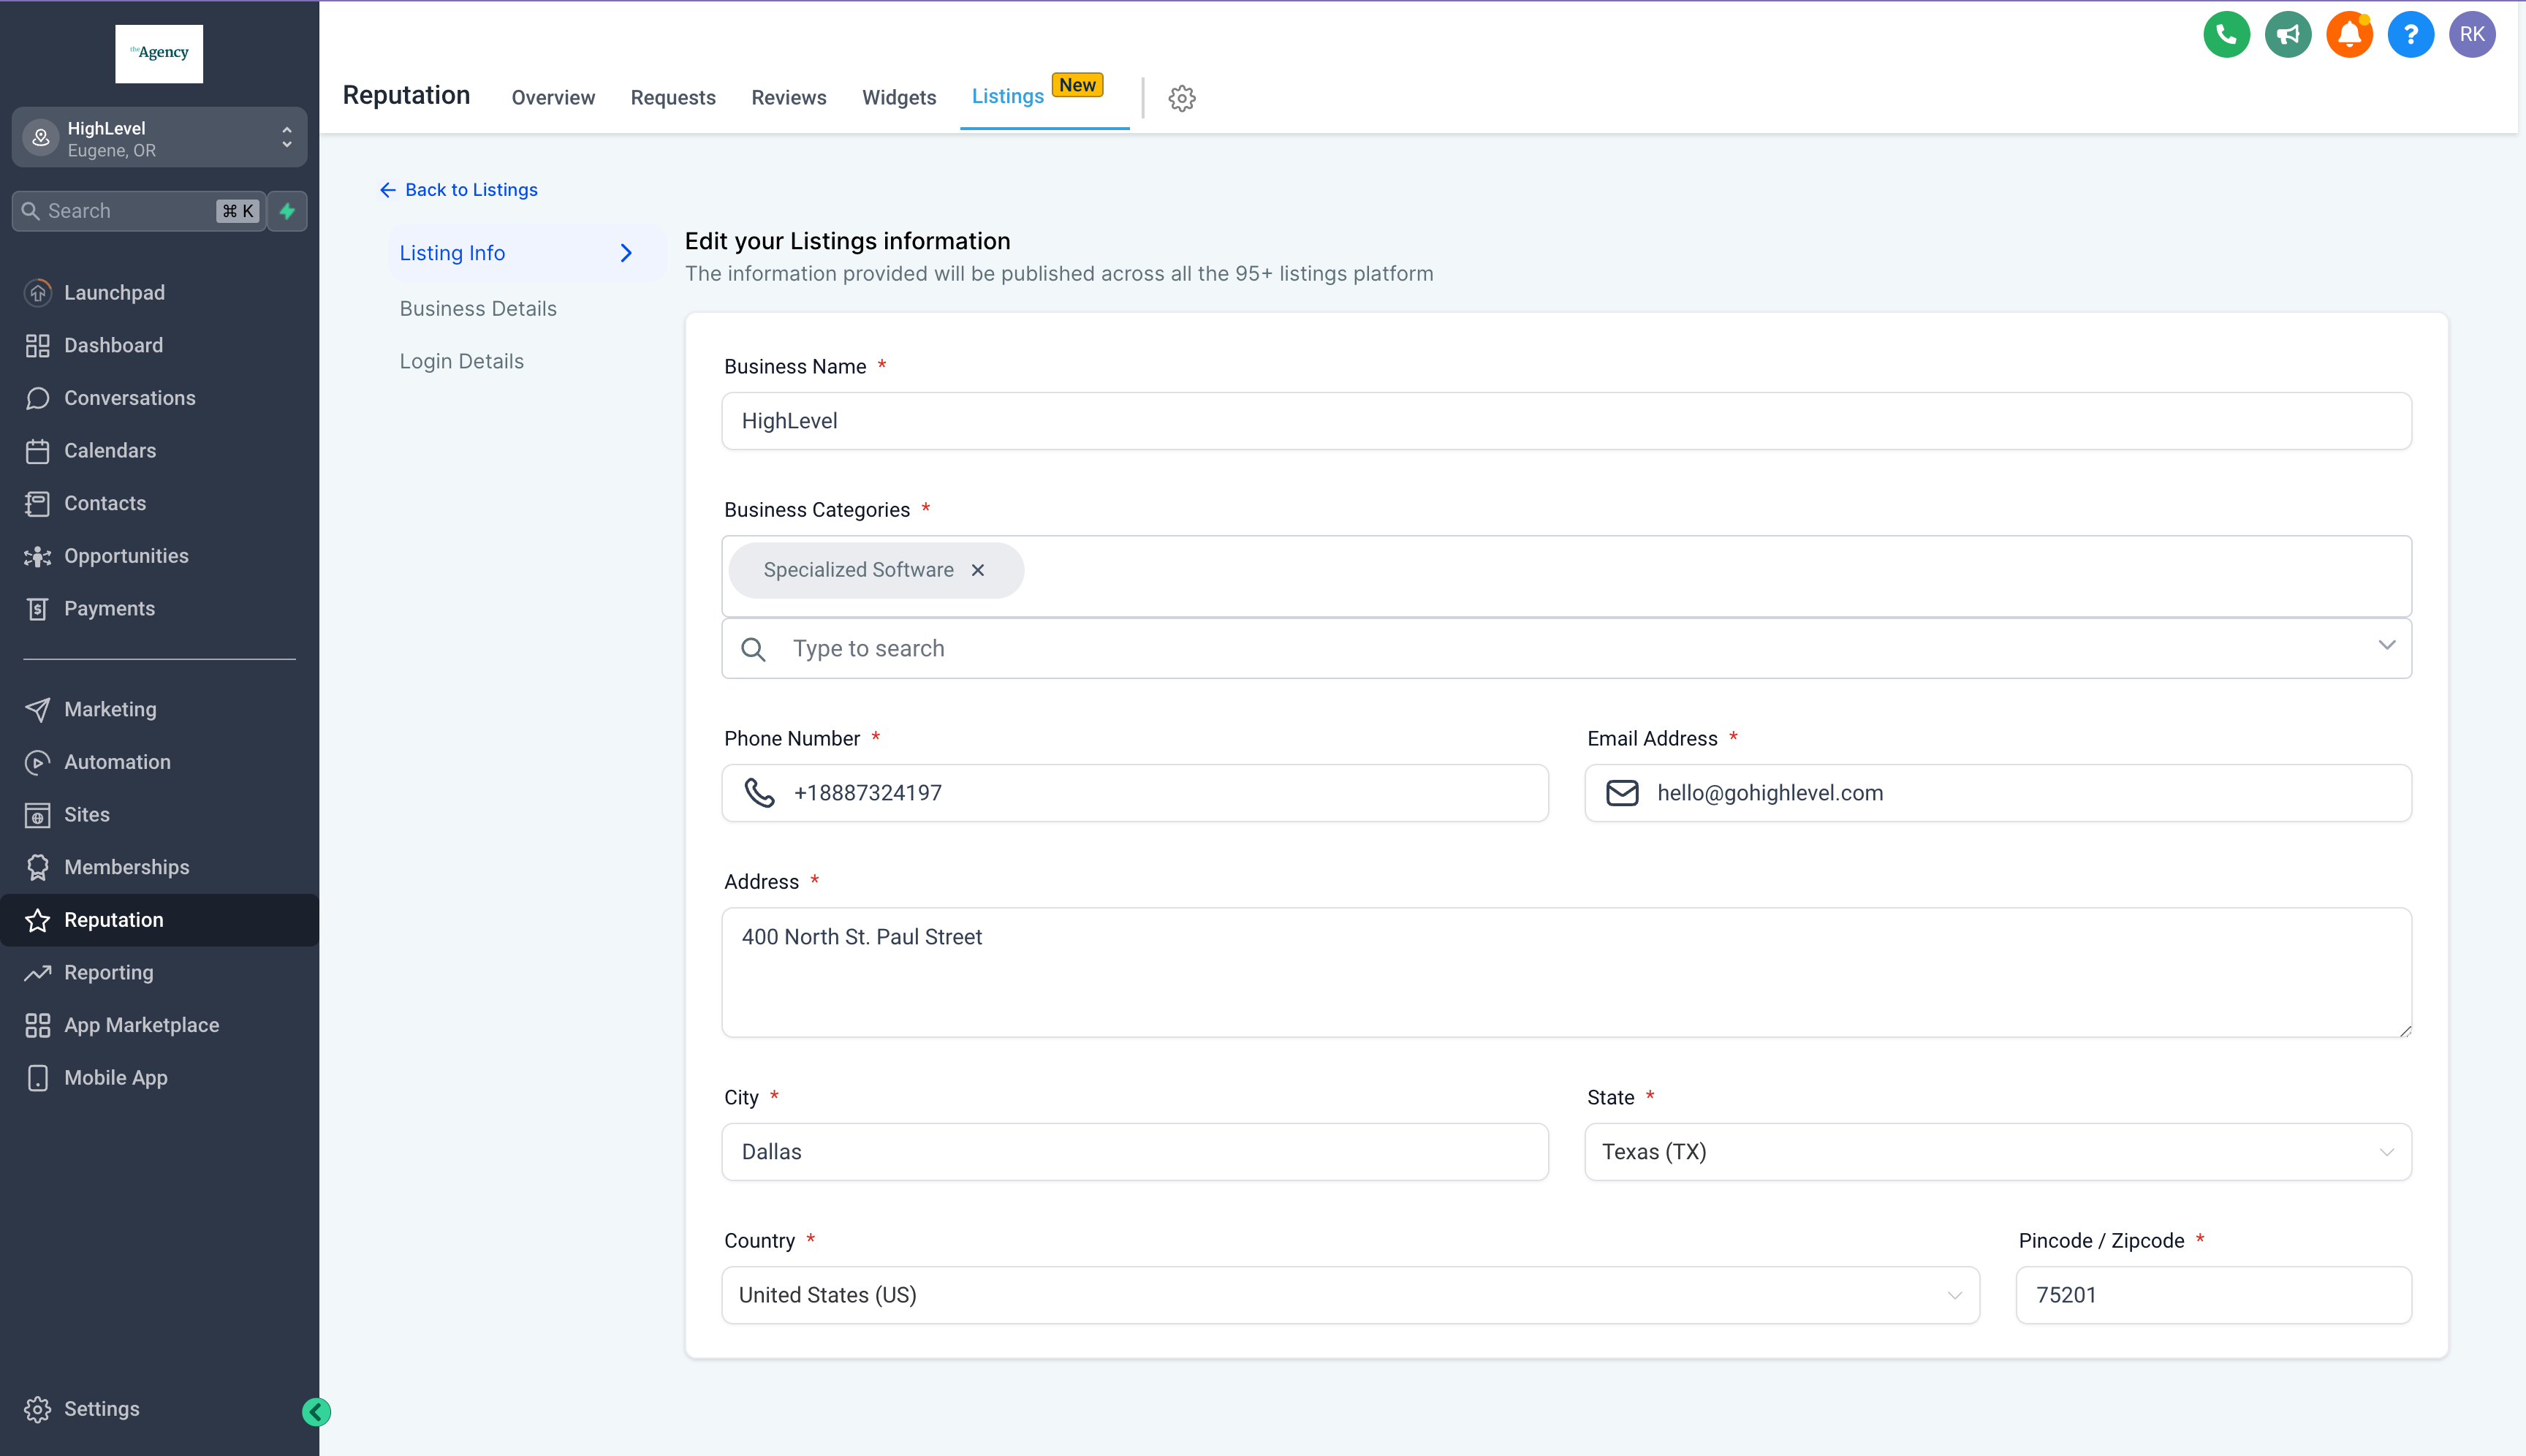Open the Login Details section
The height and width of the screenshot is (1456, 2526).
462,362
